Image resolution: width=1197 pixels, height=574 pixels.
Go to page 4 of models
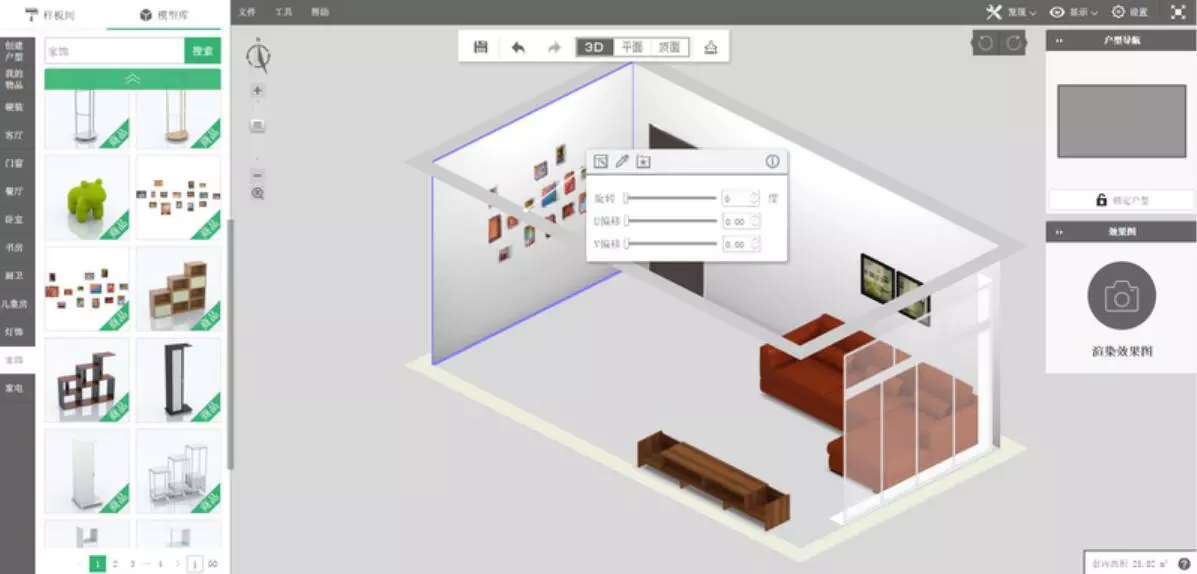pos(160,564)
